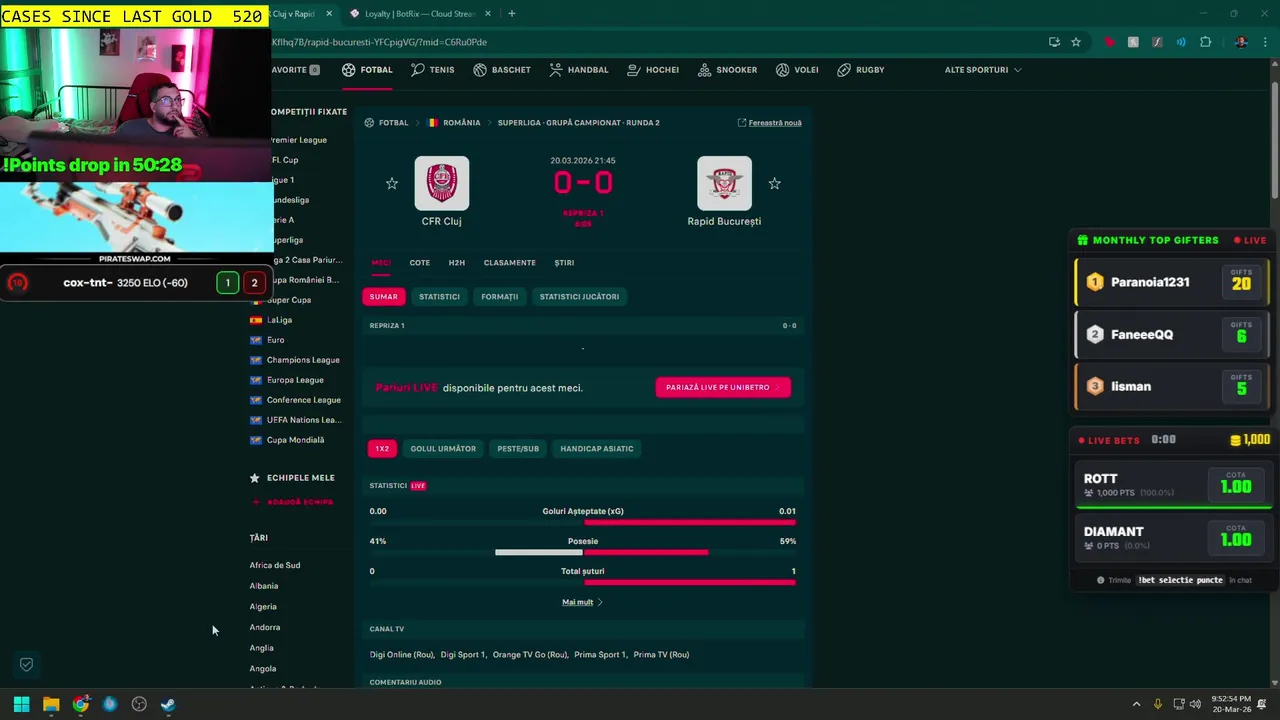Select the Sumar sub-tab
Viewport: 1280px width, 720px height.
383,297
